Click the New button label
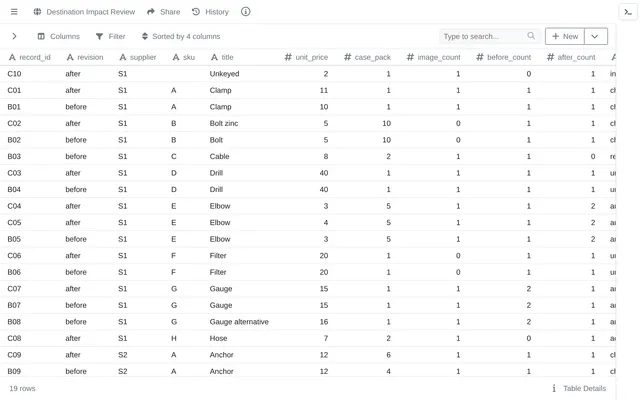The image size is (640, 400). [570, 36]
